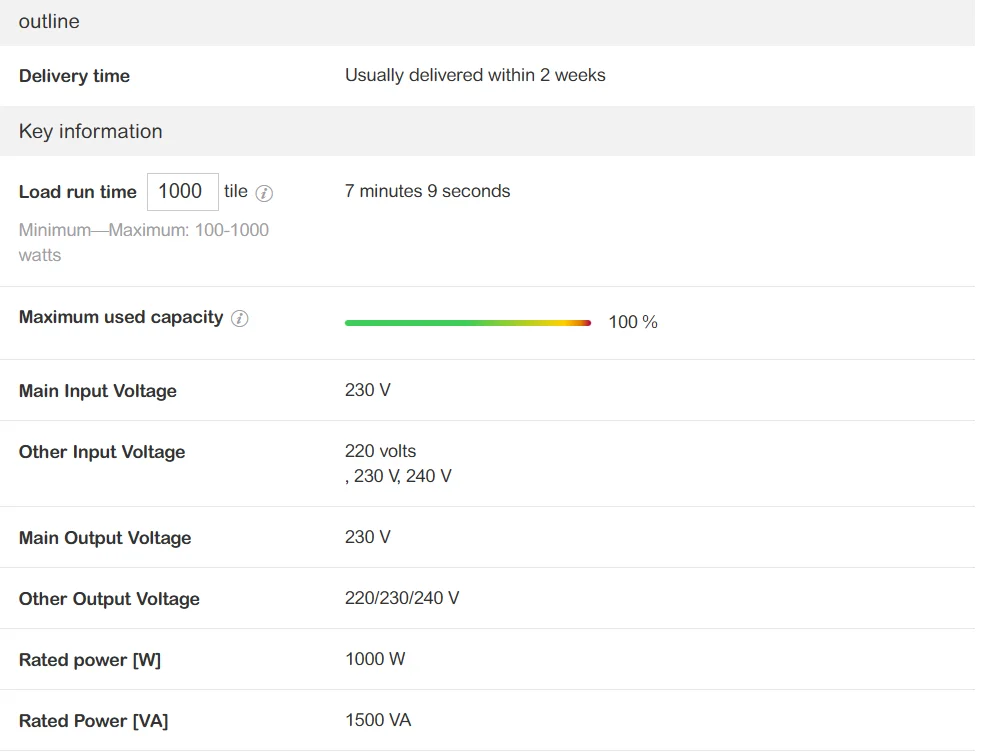Select the Delivery time label
This screenshot has width=981, height=753.
pyautogui.click(x=74, y=76)
